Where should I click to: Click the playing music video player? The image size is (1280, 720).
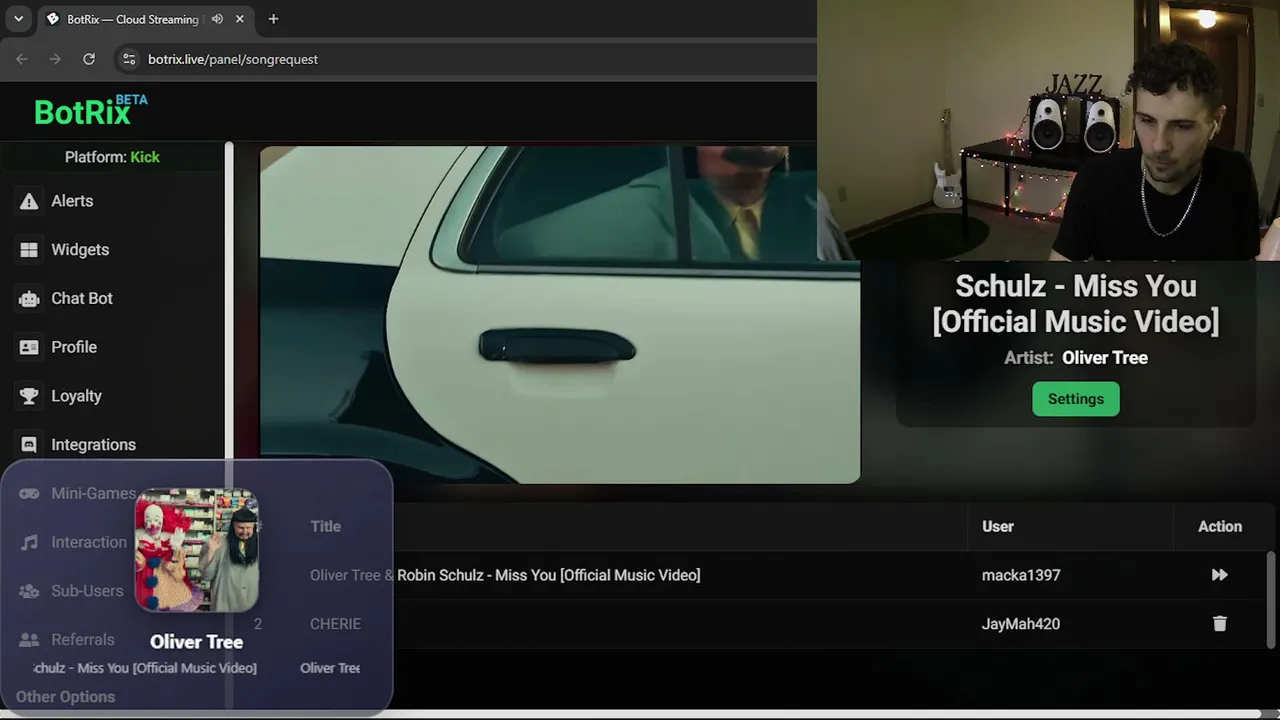[x=560, y=315]
